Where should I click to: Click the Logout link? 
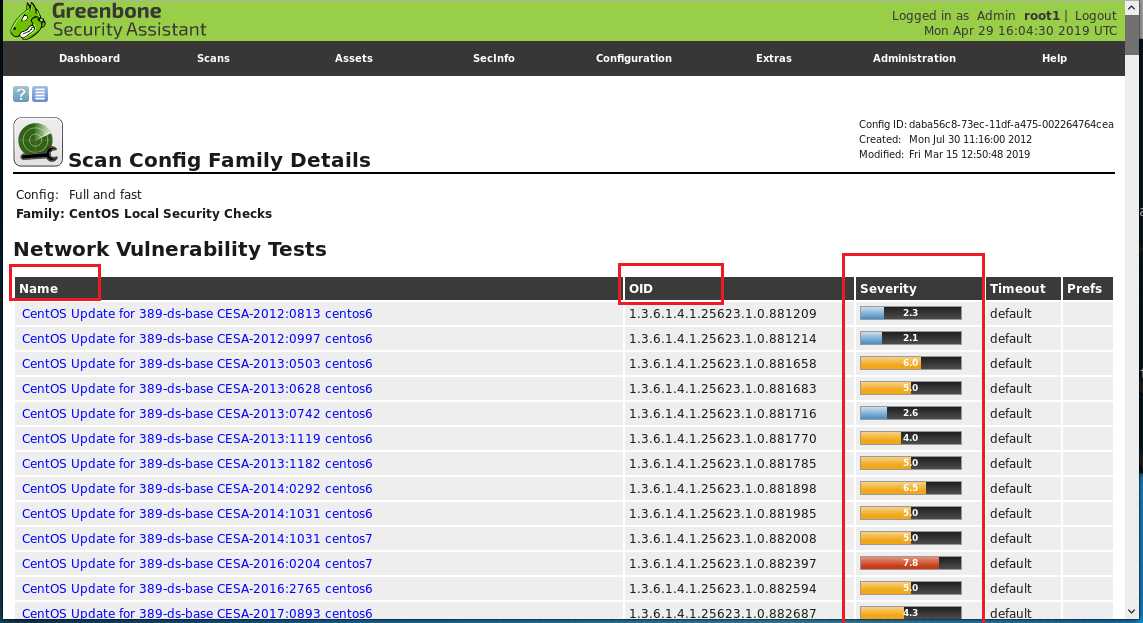(x=1095, y=15)
